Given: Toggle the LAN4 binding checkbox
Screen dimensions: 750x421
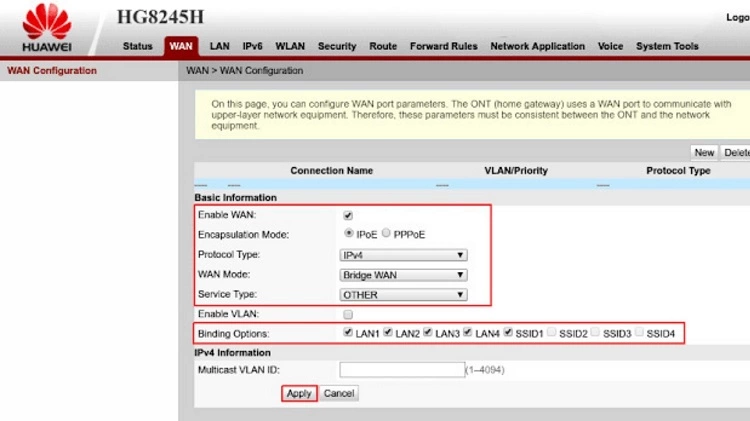Looking at the screenshot, I should (468, 332).
